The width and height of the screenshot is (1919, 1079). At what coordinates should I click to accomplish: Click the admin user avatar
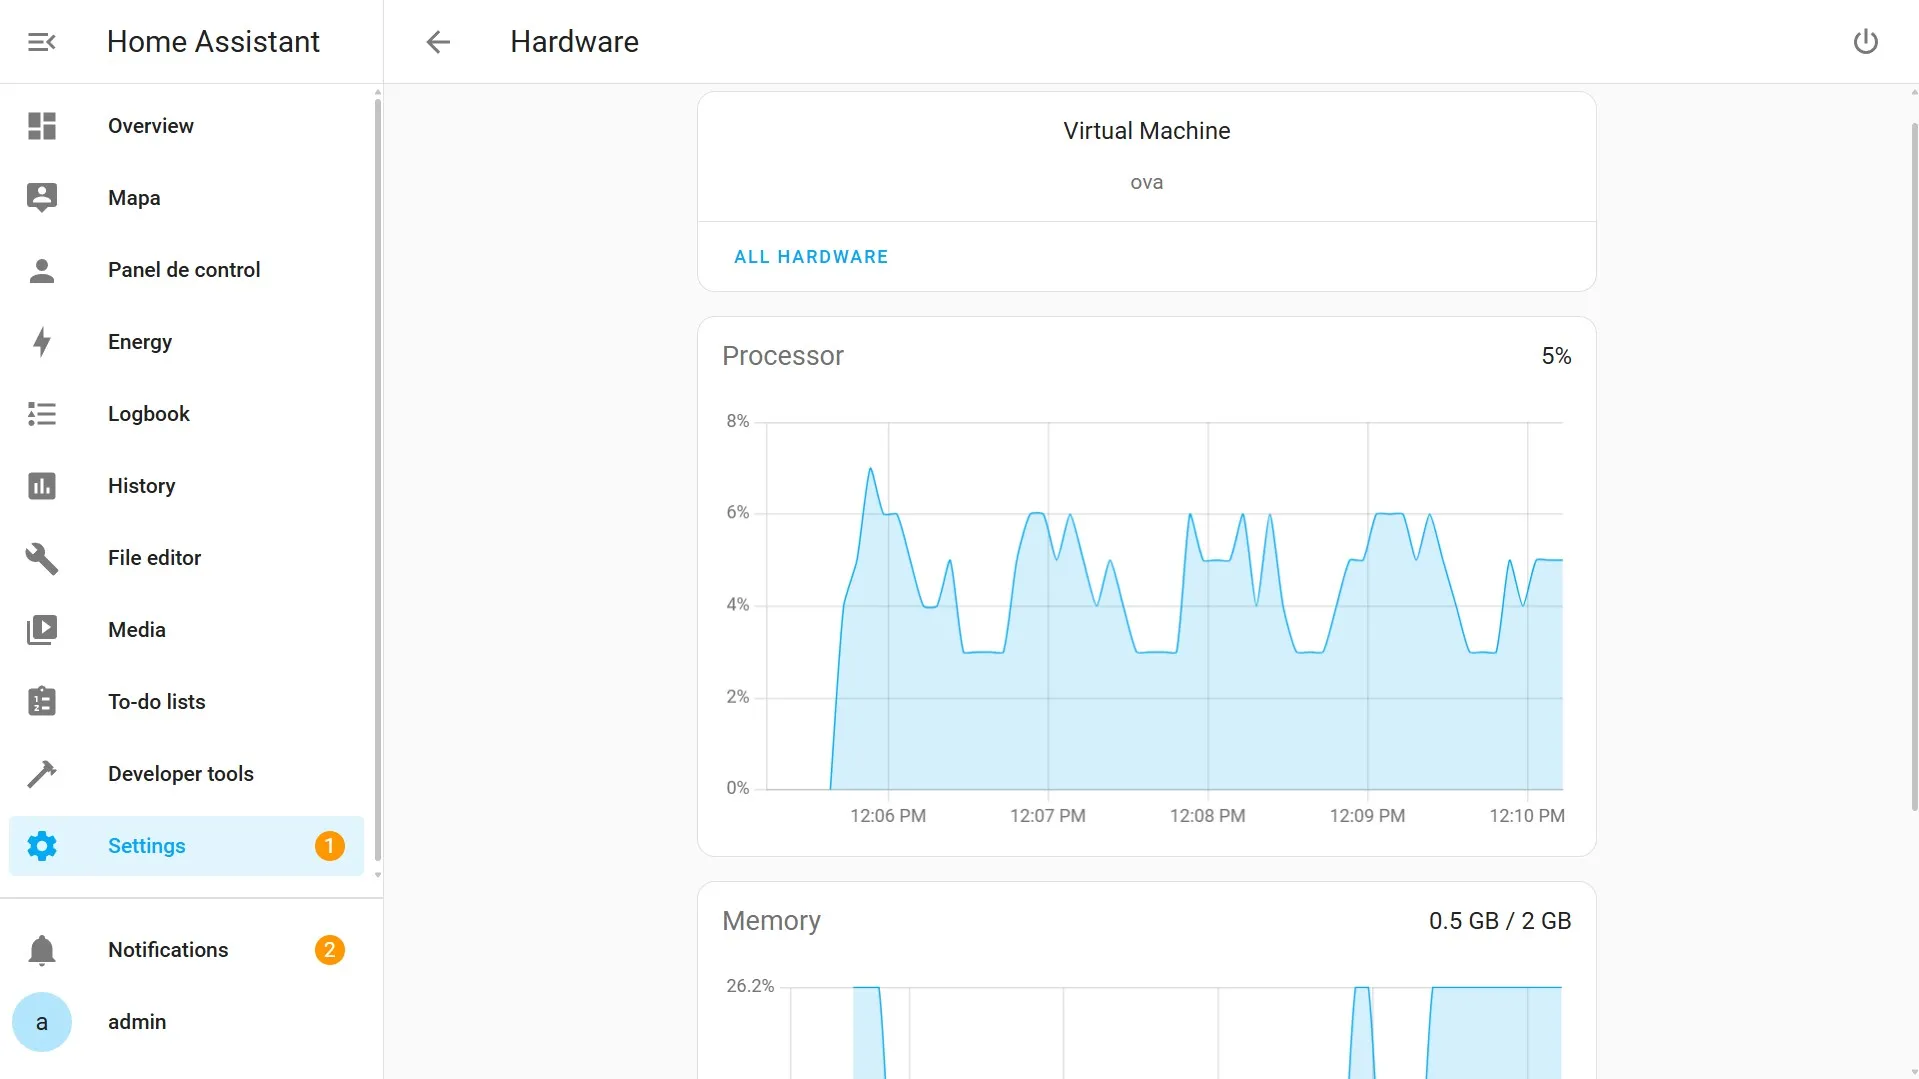(x=42, y=1022)
